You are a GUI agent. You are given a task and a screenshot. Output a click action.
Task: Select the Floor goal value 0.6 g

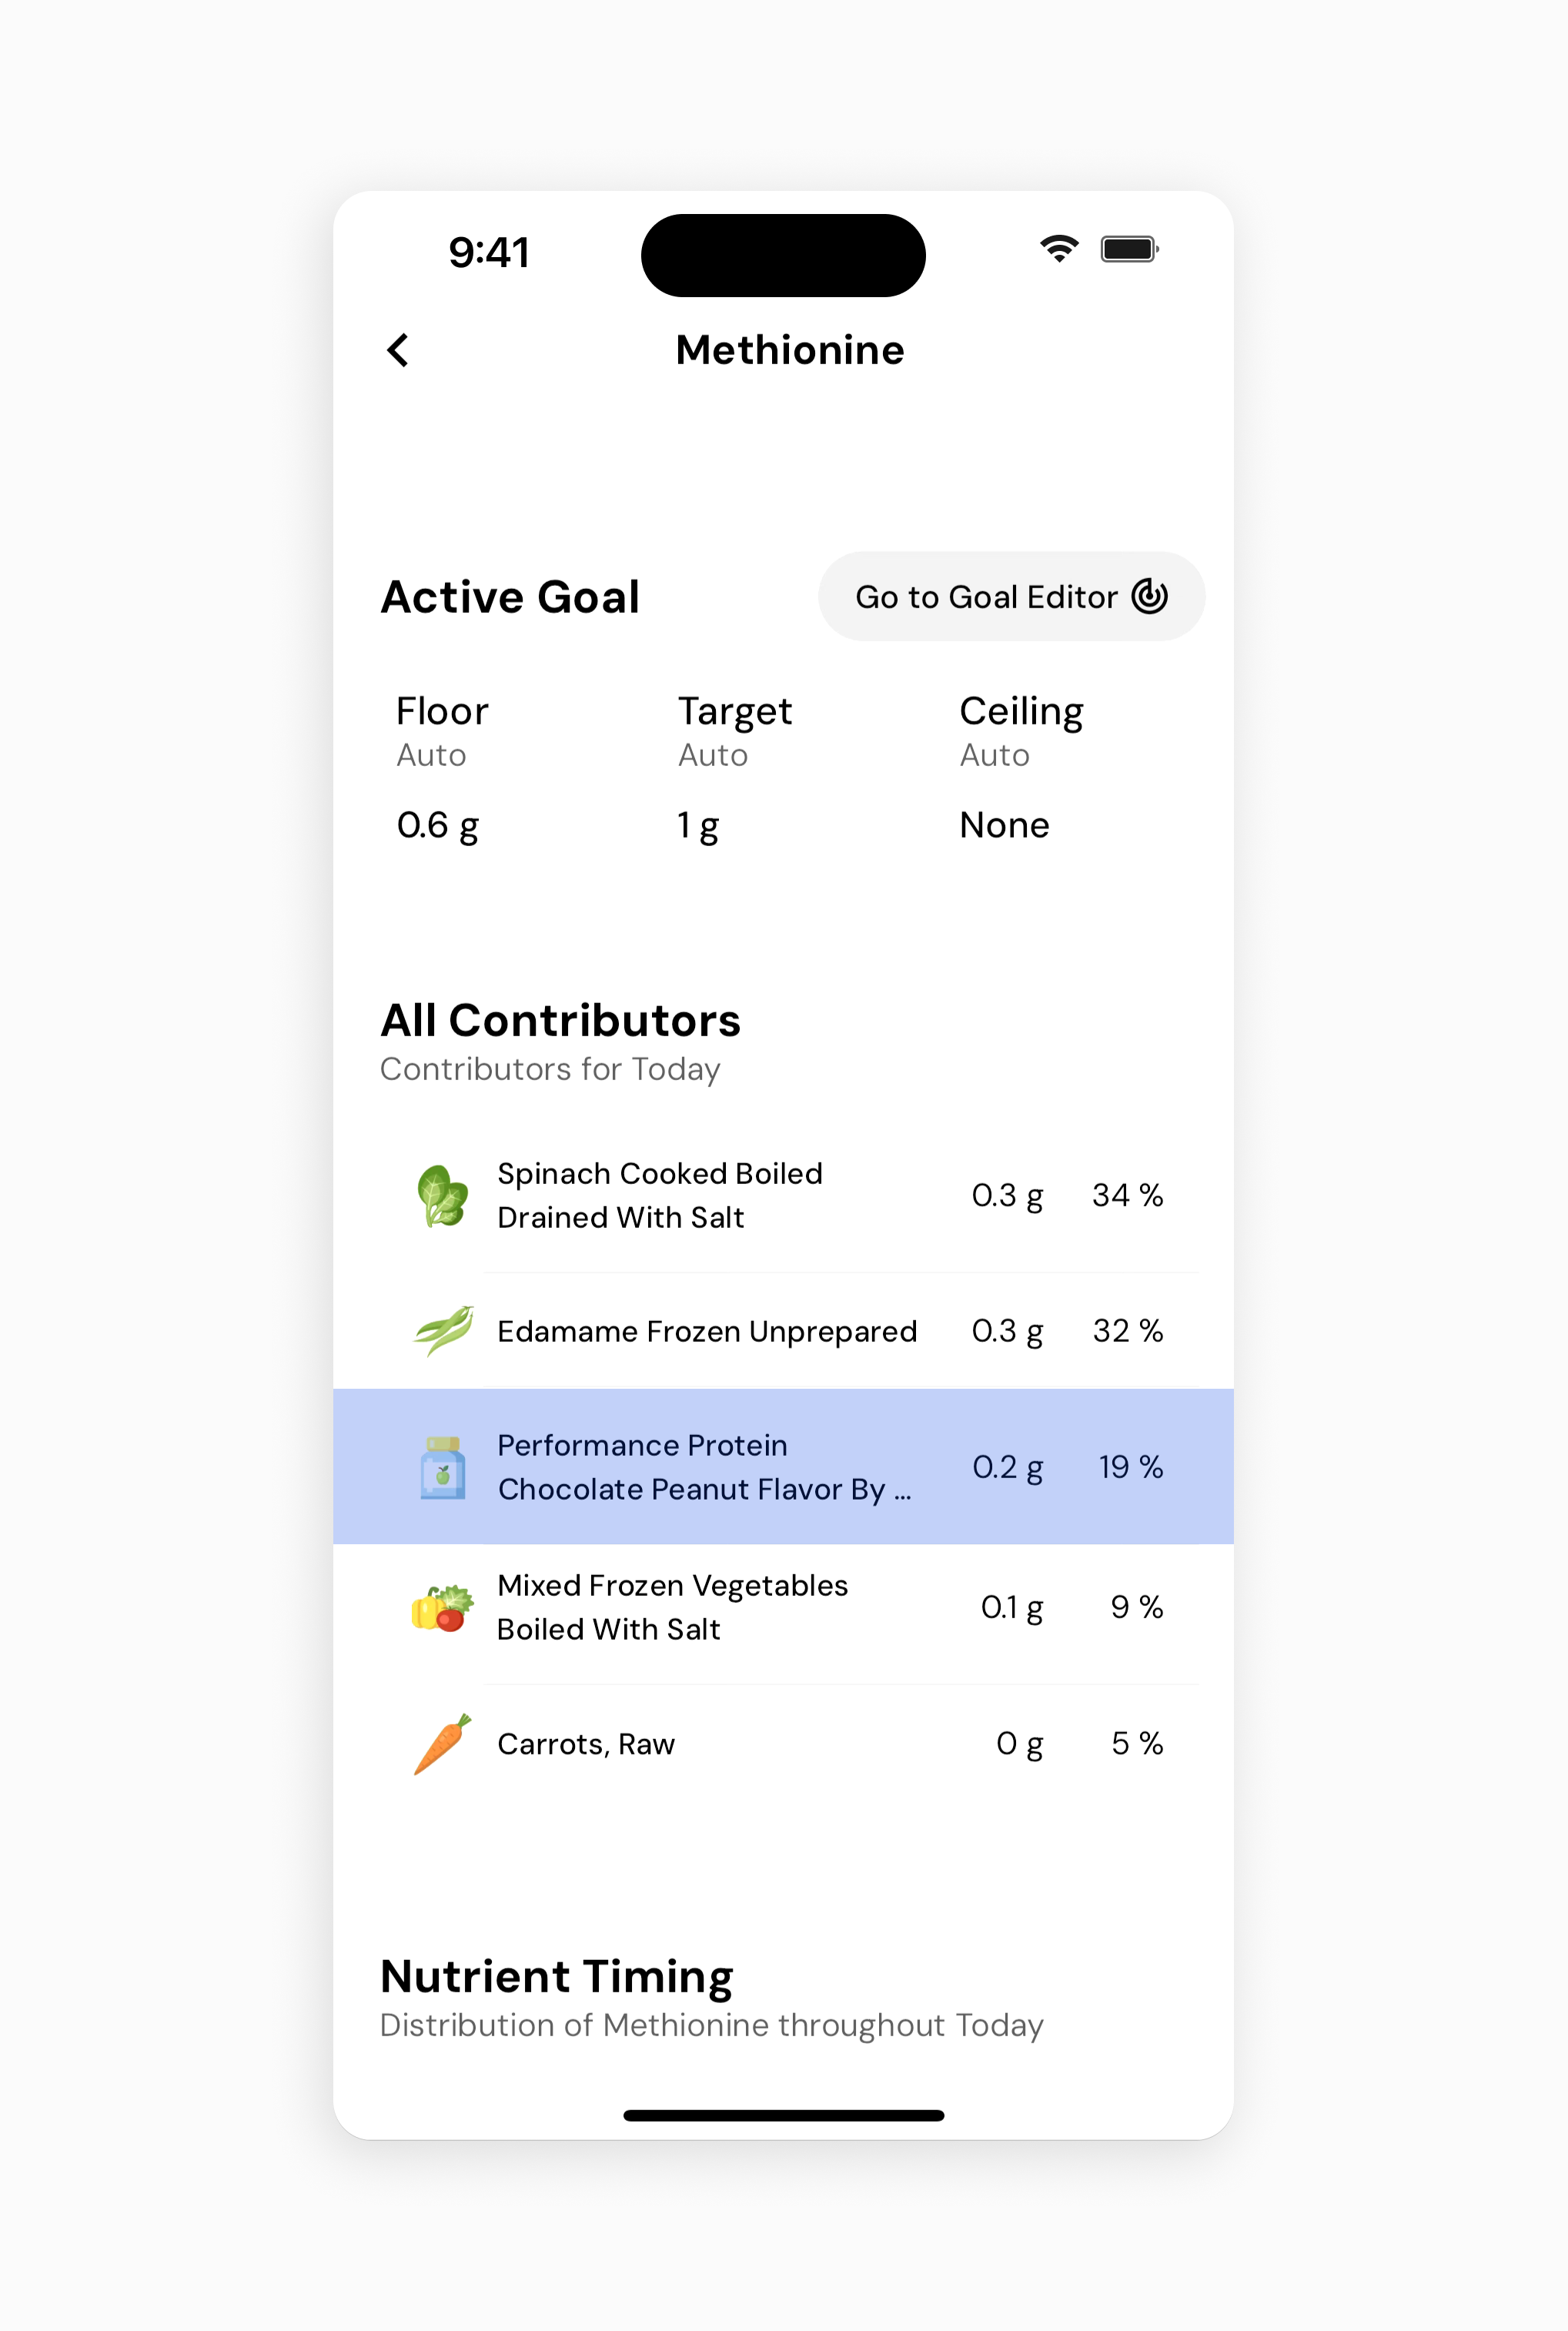tap(438, 825)
